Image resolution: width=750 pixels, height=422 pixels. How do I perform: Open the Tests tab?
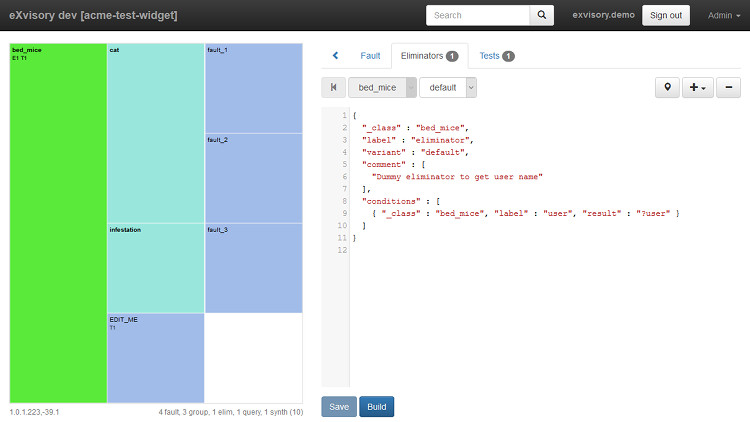point(496,56)
